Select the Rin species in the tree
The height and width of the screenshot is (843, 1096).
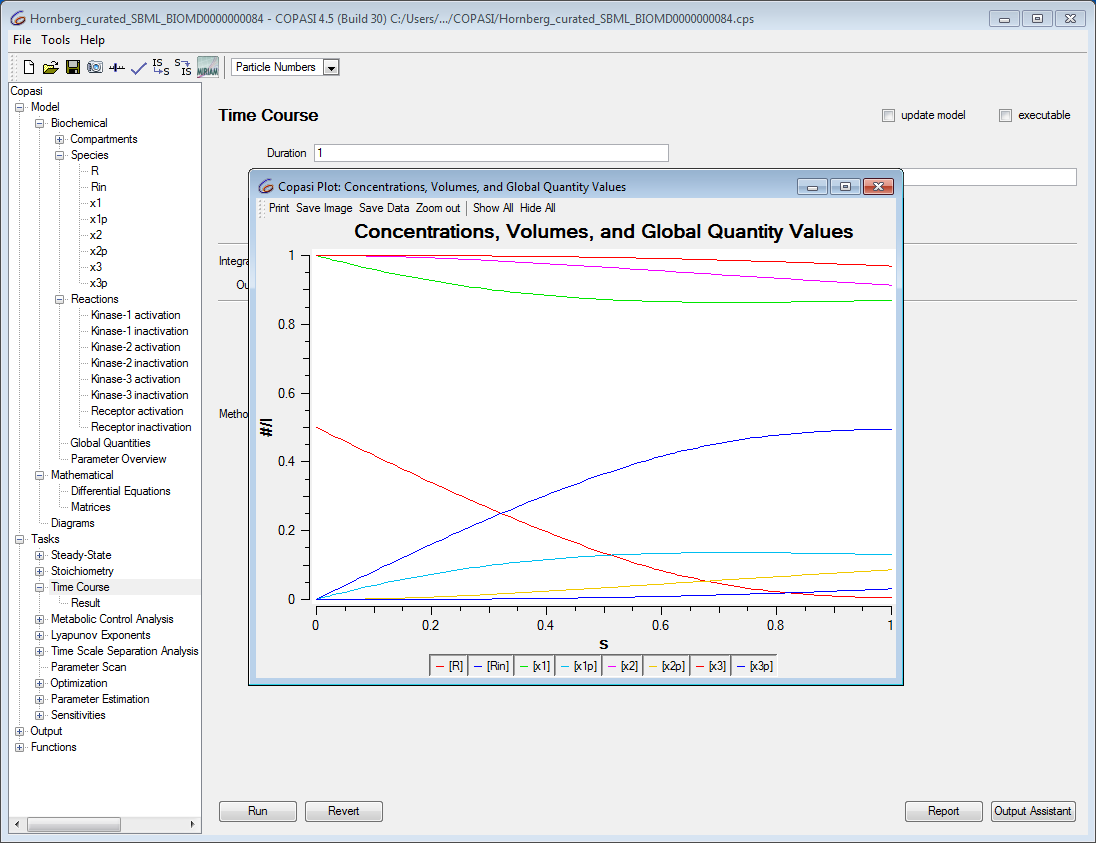(99, 187)
